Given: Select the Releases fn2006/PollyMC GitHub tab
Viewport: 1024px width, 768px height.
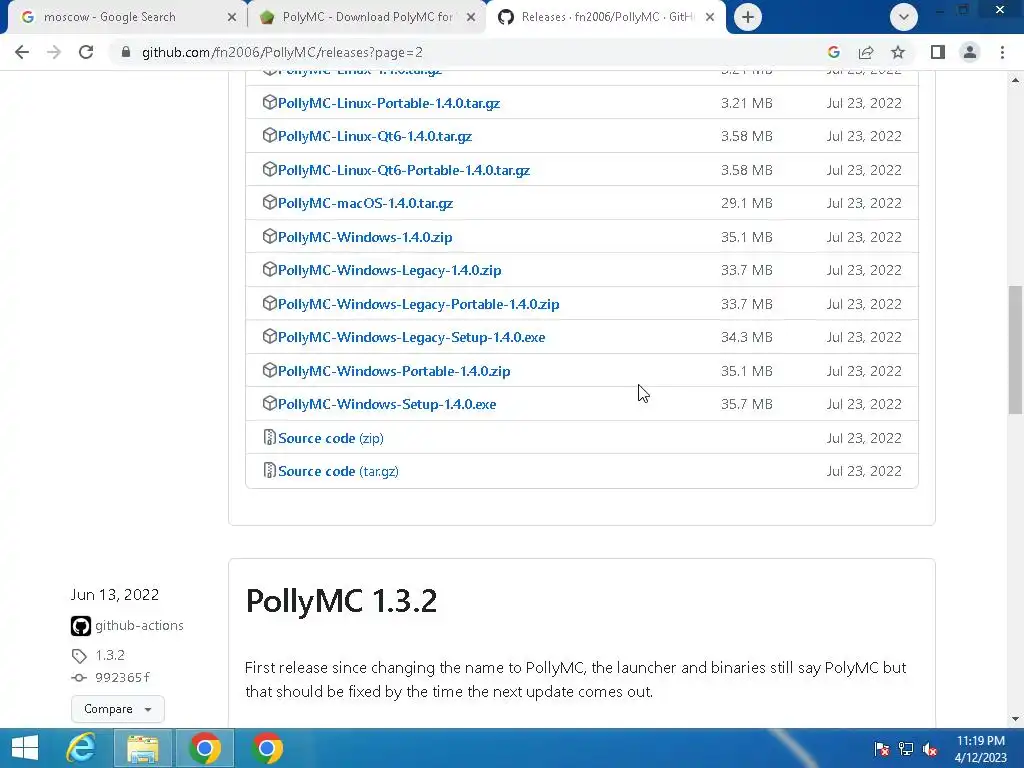Looking at the screenshot, I should click(x=604, y=17).
